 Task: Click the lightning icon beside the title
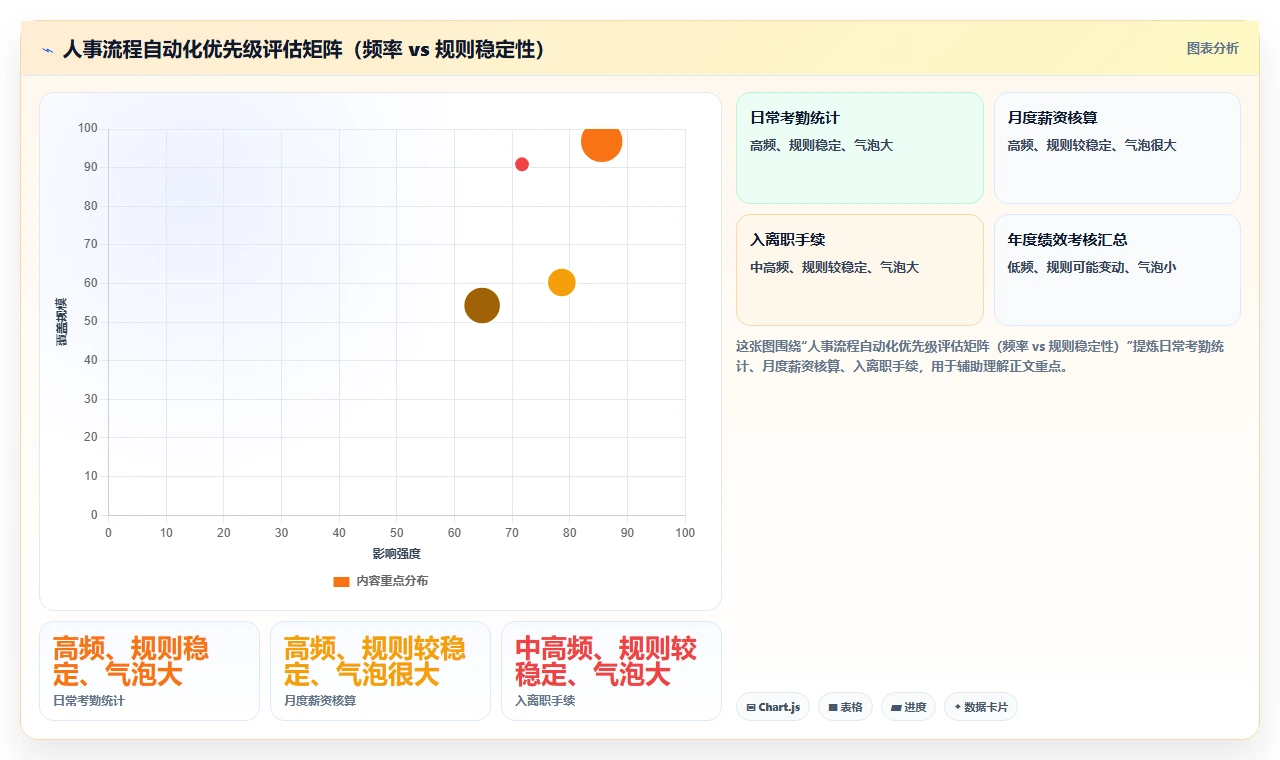(48, 49)
